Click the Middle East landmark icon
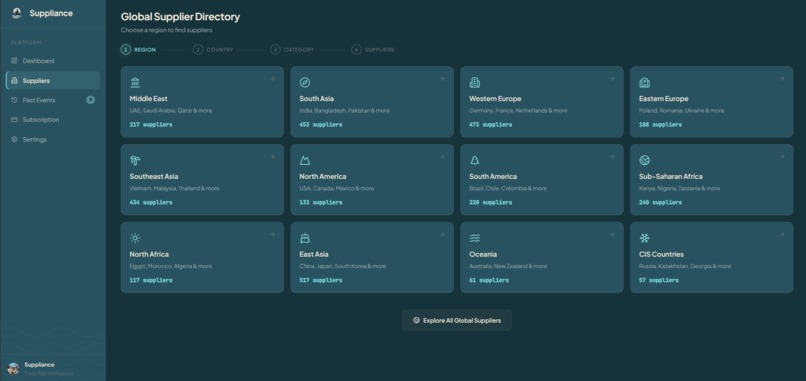This screenshot has width=806, height=381. [135, 83]
